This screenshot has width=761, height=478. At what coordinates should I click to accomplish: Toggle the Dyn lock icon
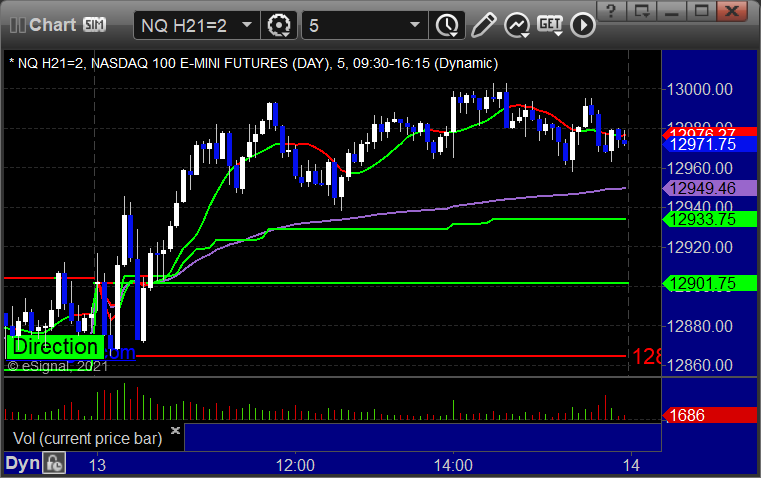tap(54, 463)
